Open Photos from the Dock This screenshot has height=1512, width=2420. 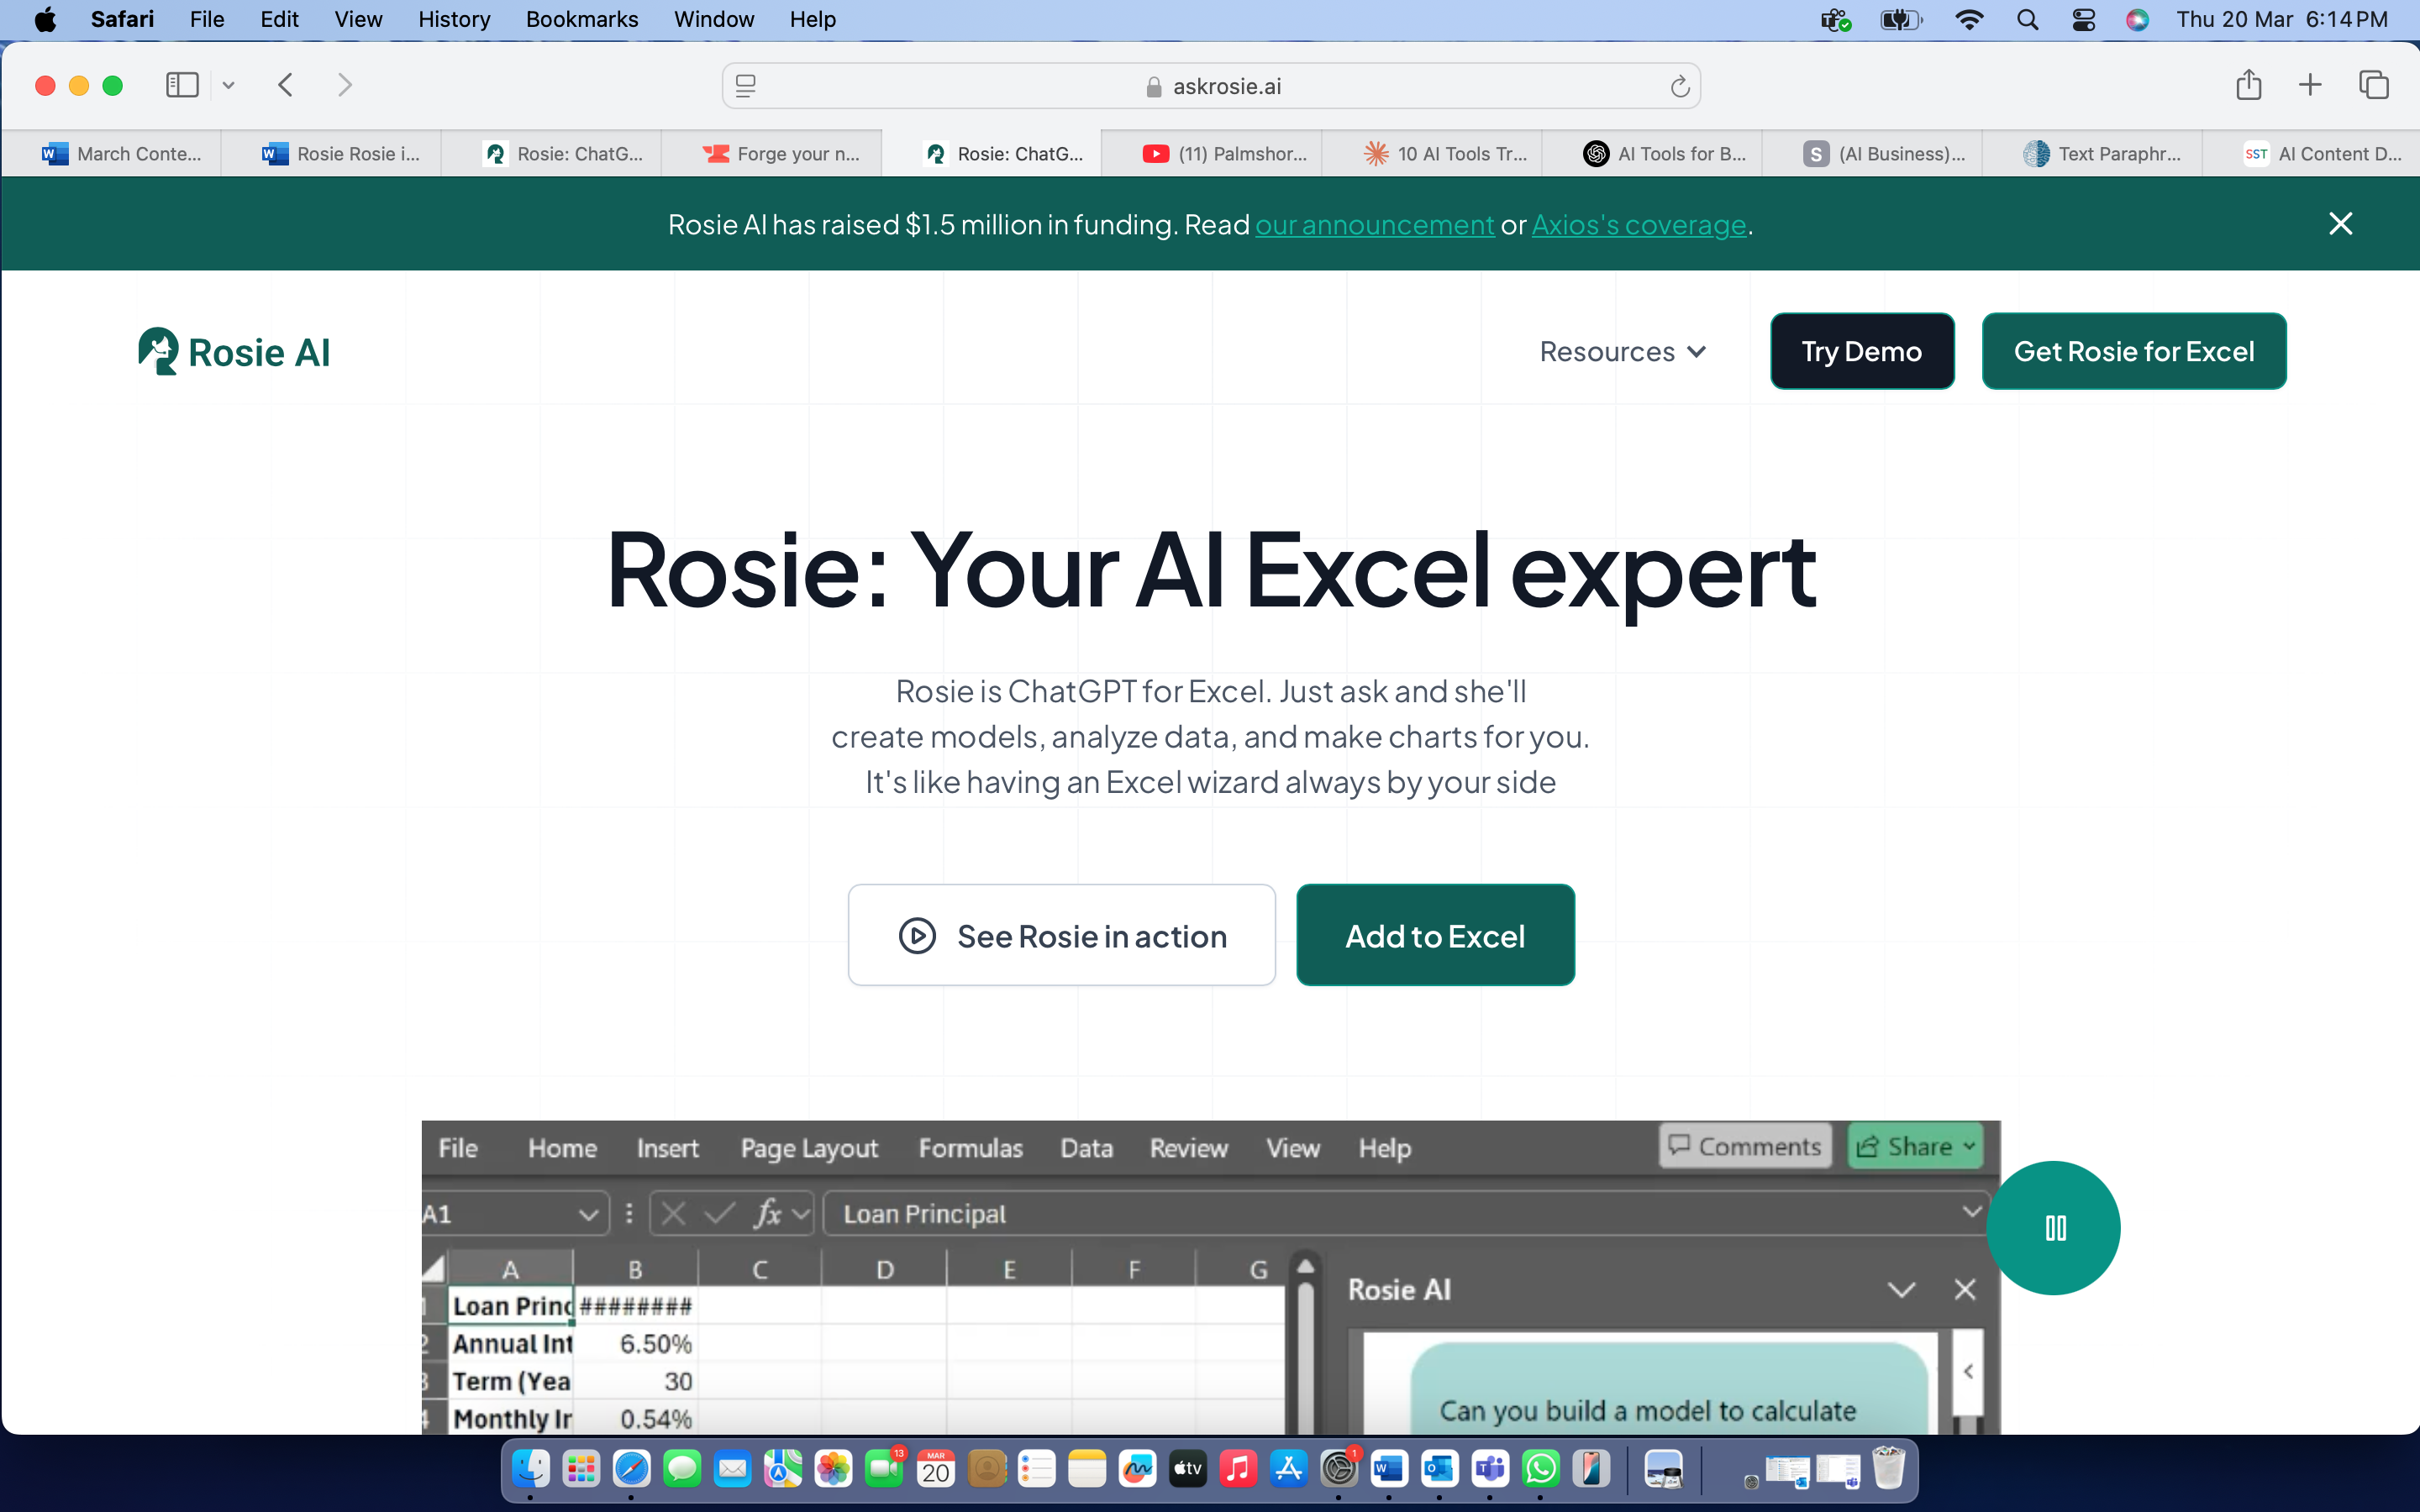(x=833, y=1468)
